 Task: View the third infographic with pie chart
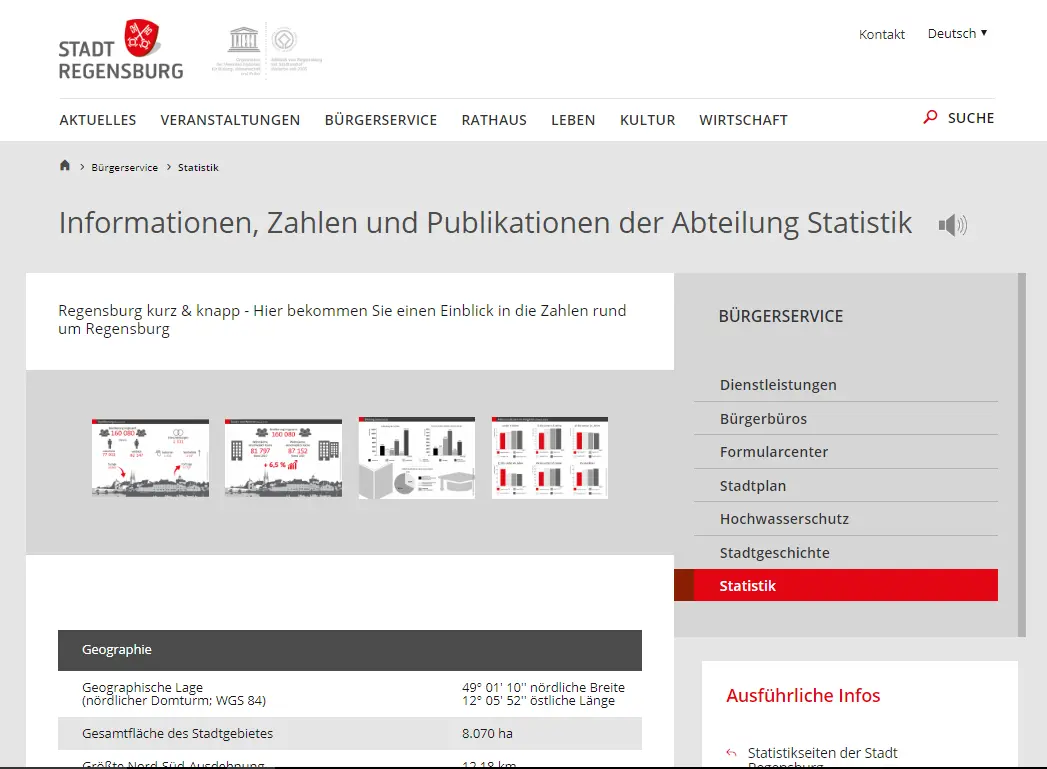click(416, 458)
